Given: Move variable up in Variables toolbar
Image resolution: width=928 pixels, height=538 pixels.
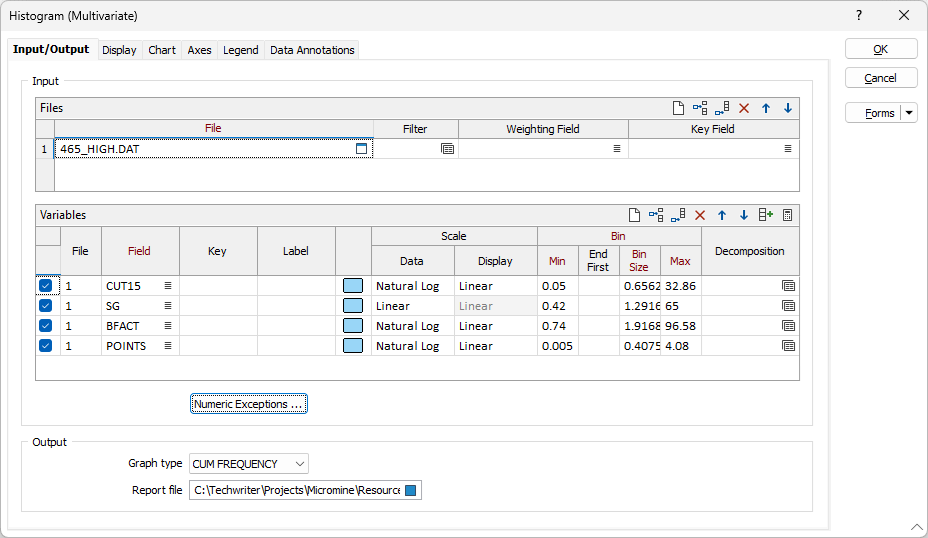Looking at the screenshot, I should click(x=722, y=215).
